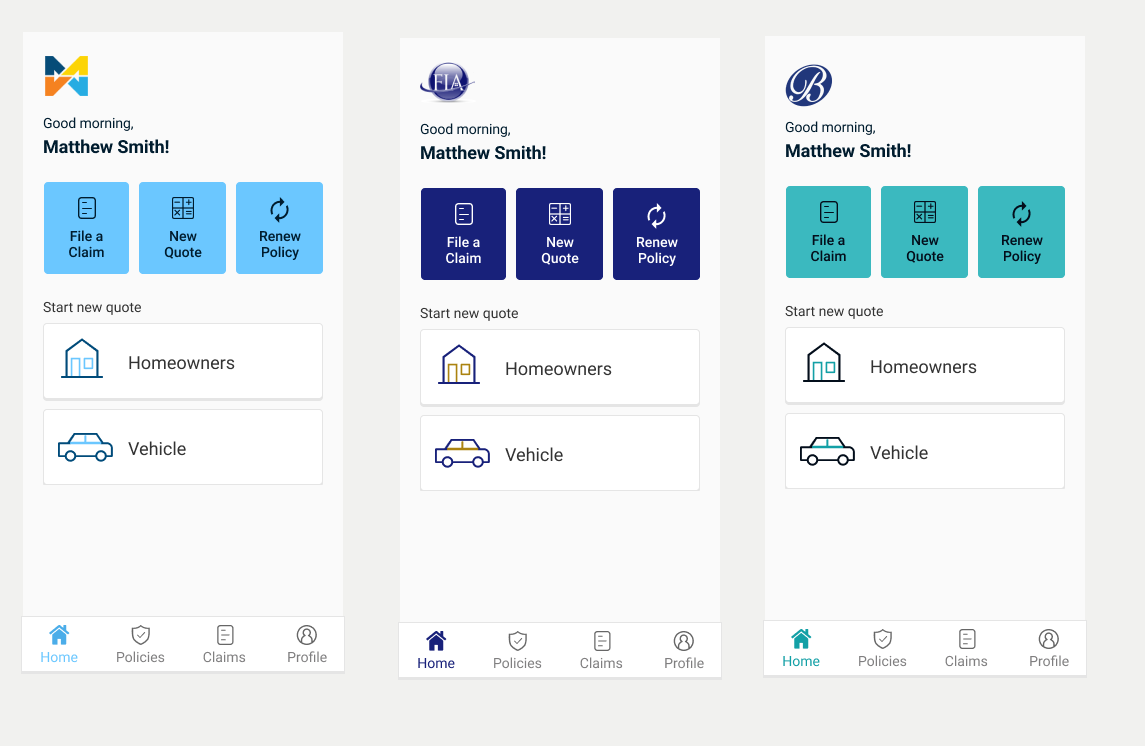This screenshot has width=1145, height=746.
Task: Click 'Matthew Smith!' name in left mockup
Action: pos(106,147)
